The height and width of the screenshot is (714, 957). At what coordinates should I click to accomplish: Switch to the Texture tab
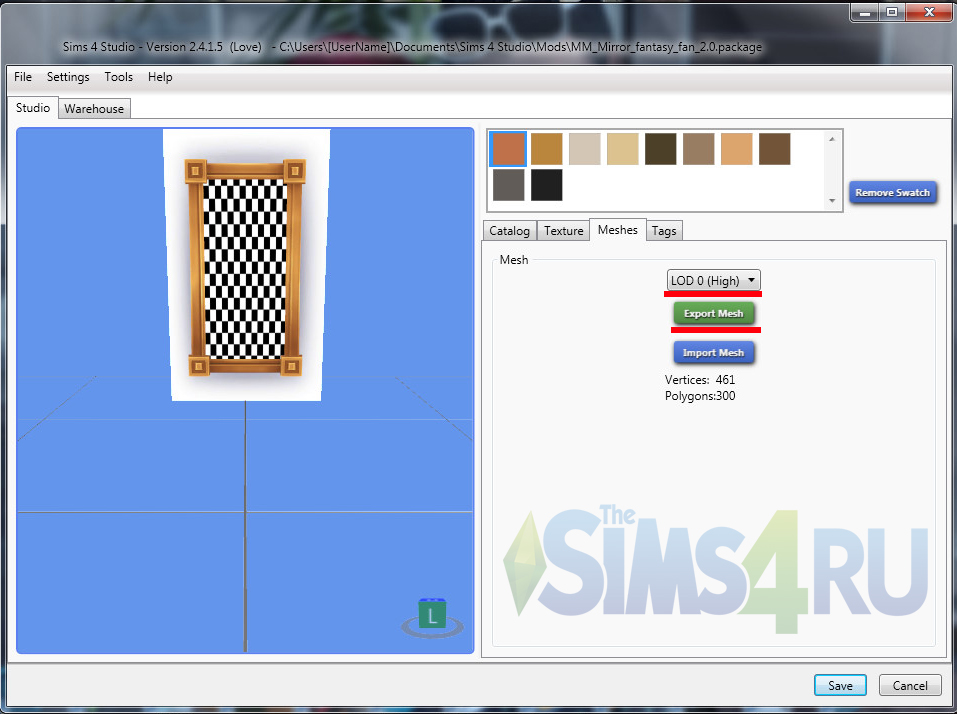click(563, 231)
